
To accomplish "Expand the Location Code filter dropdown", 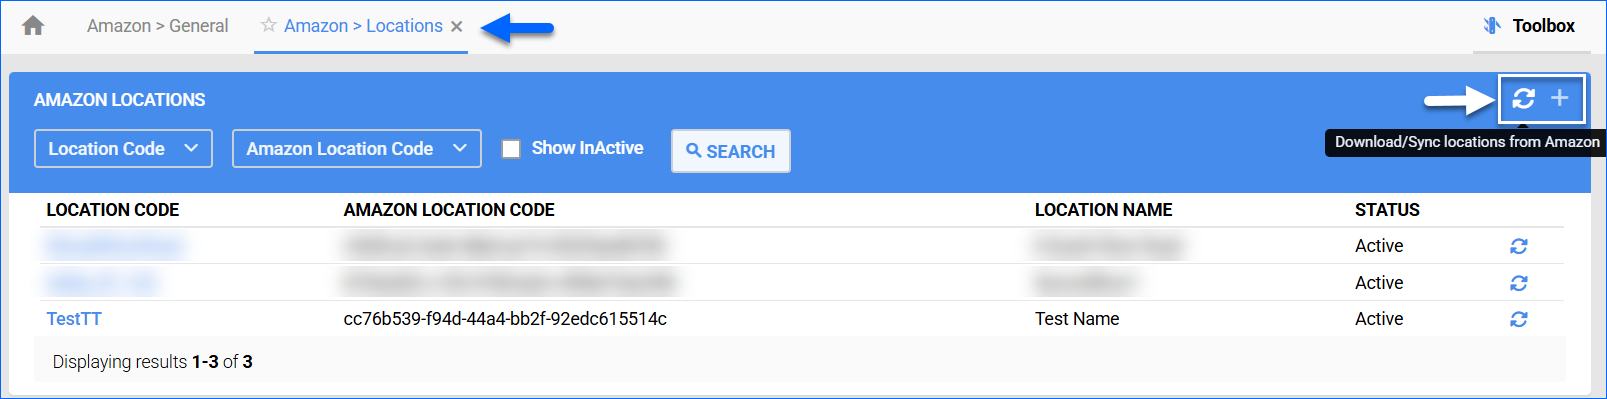I will 123,149.
